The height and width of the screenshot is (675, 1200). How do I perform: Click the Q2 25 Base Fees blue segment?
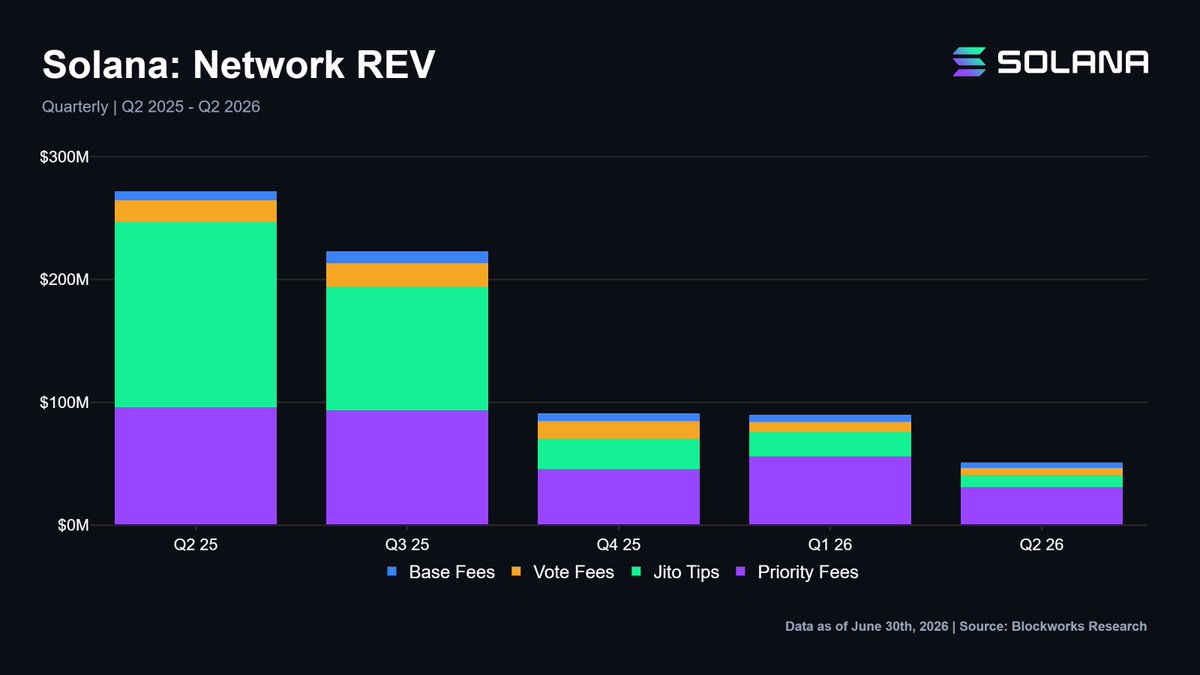pyautogui.click(x=196, y=196)
